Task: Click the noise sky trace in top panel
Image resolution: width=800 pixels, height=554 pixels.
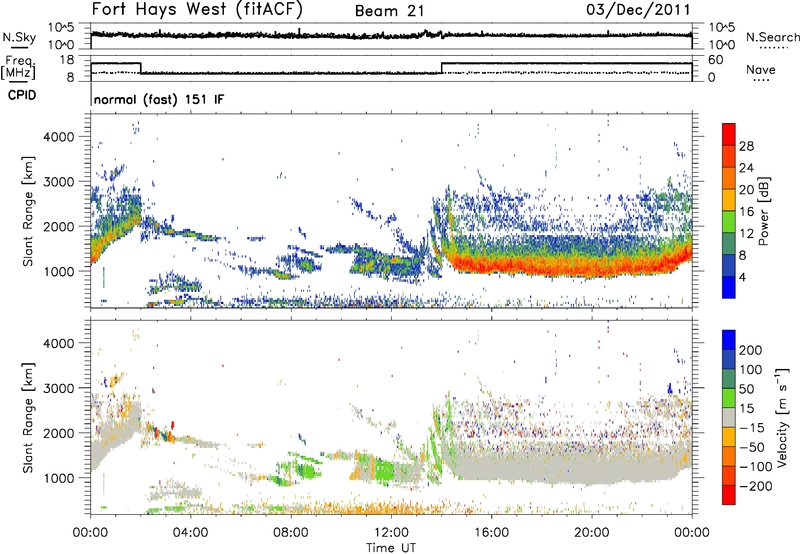Action: [391, 35]
